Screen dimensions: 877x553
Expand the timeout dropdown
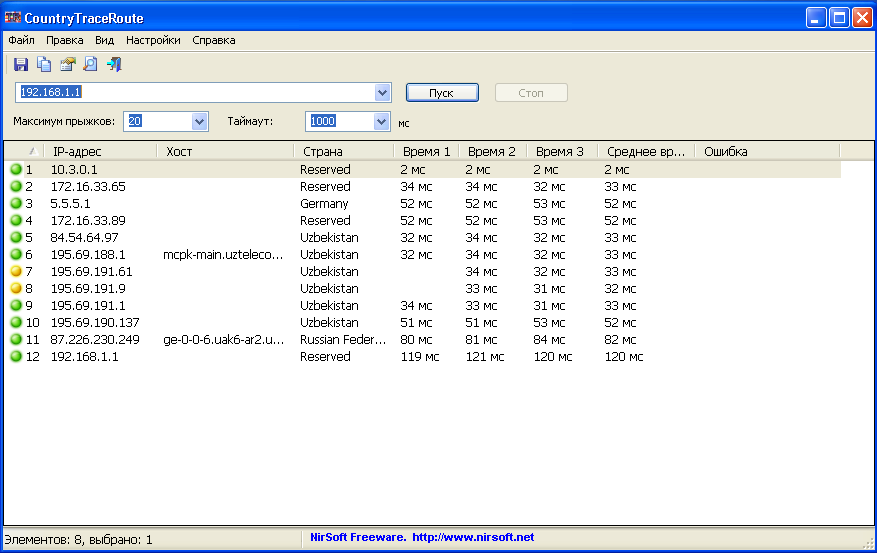pos(381,122)
